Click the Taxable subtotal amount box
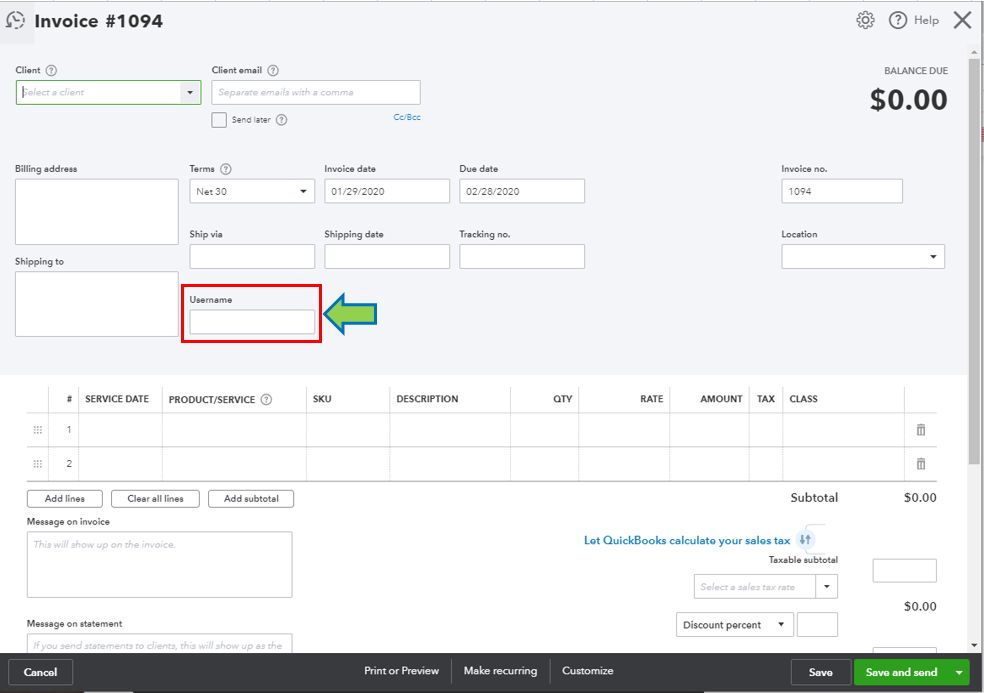984x693 pixels. pos(905,571)
